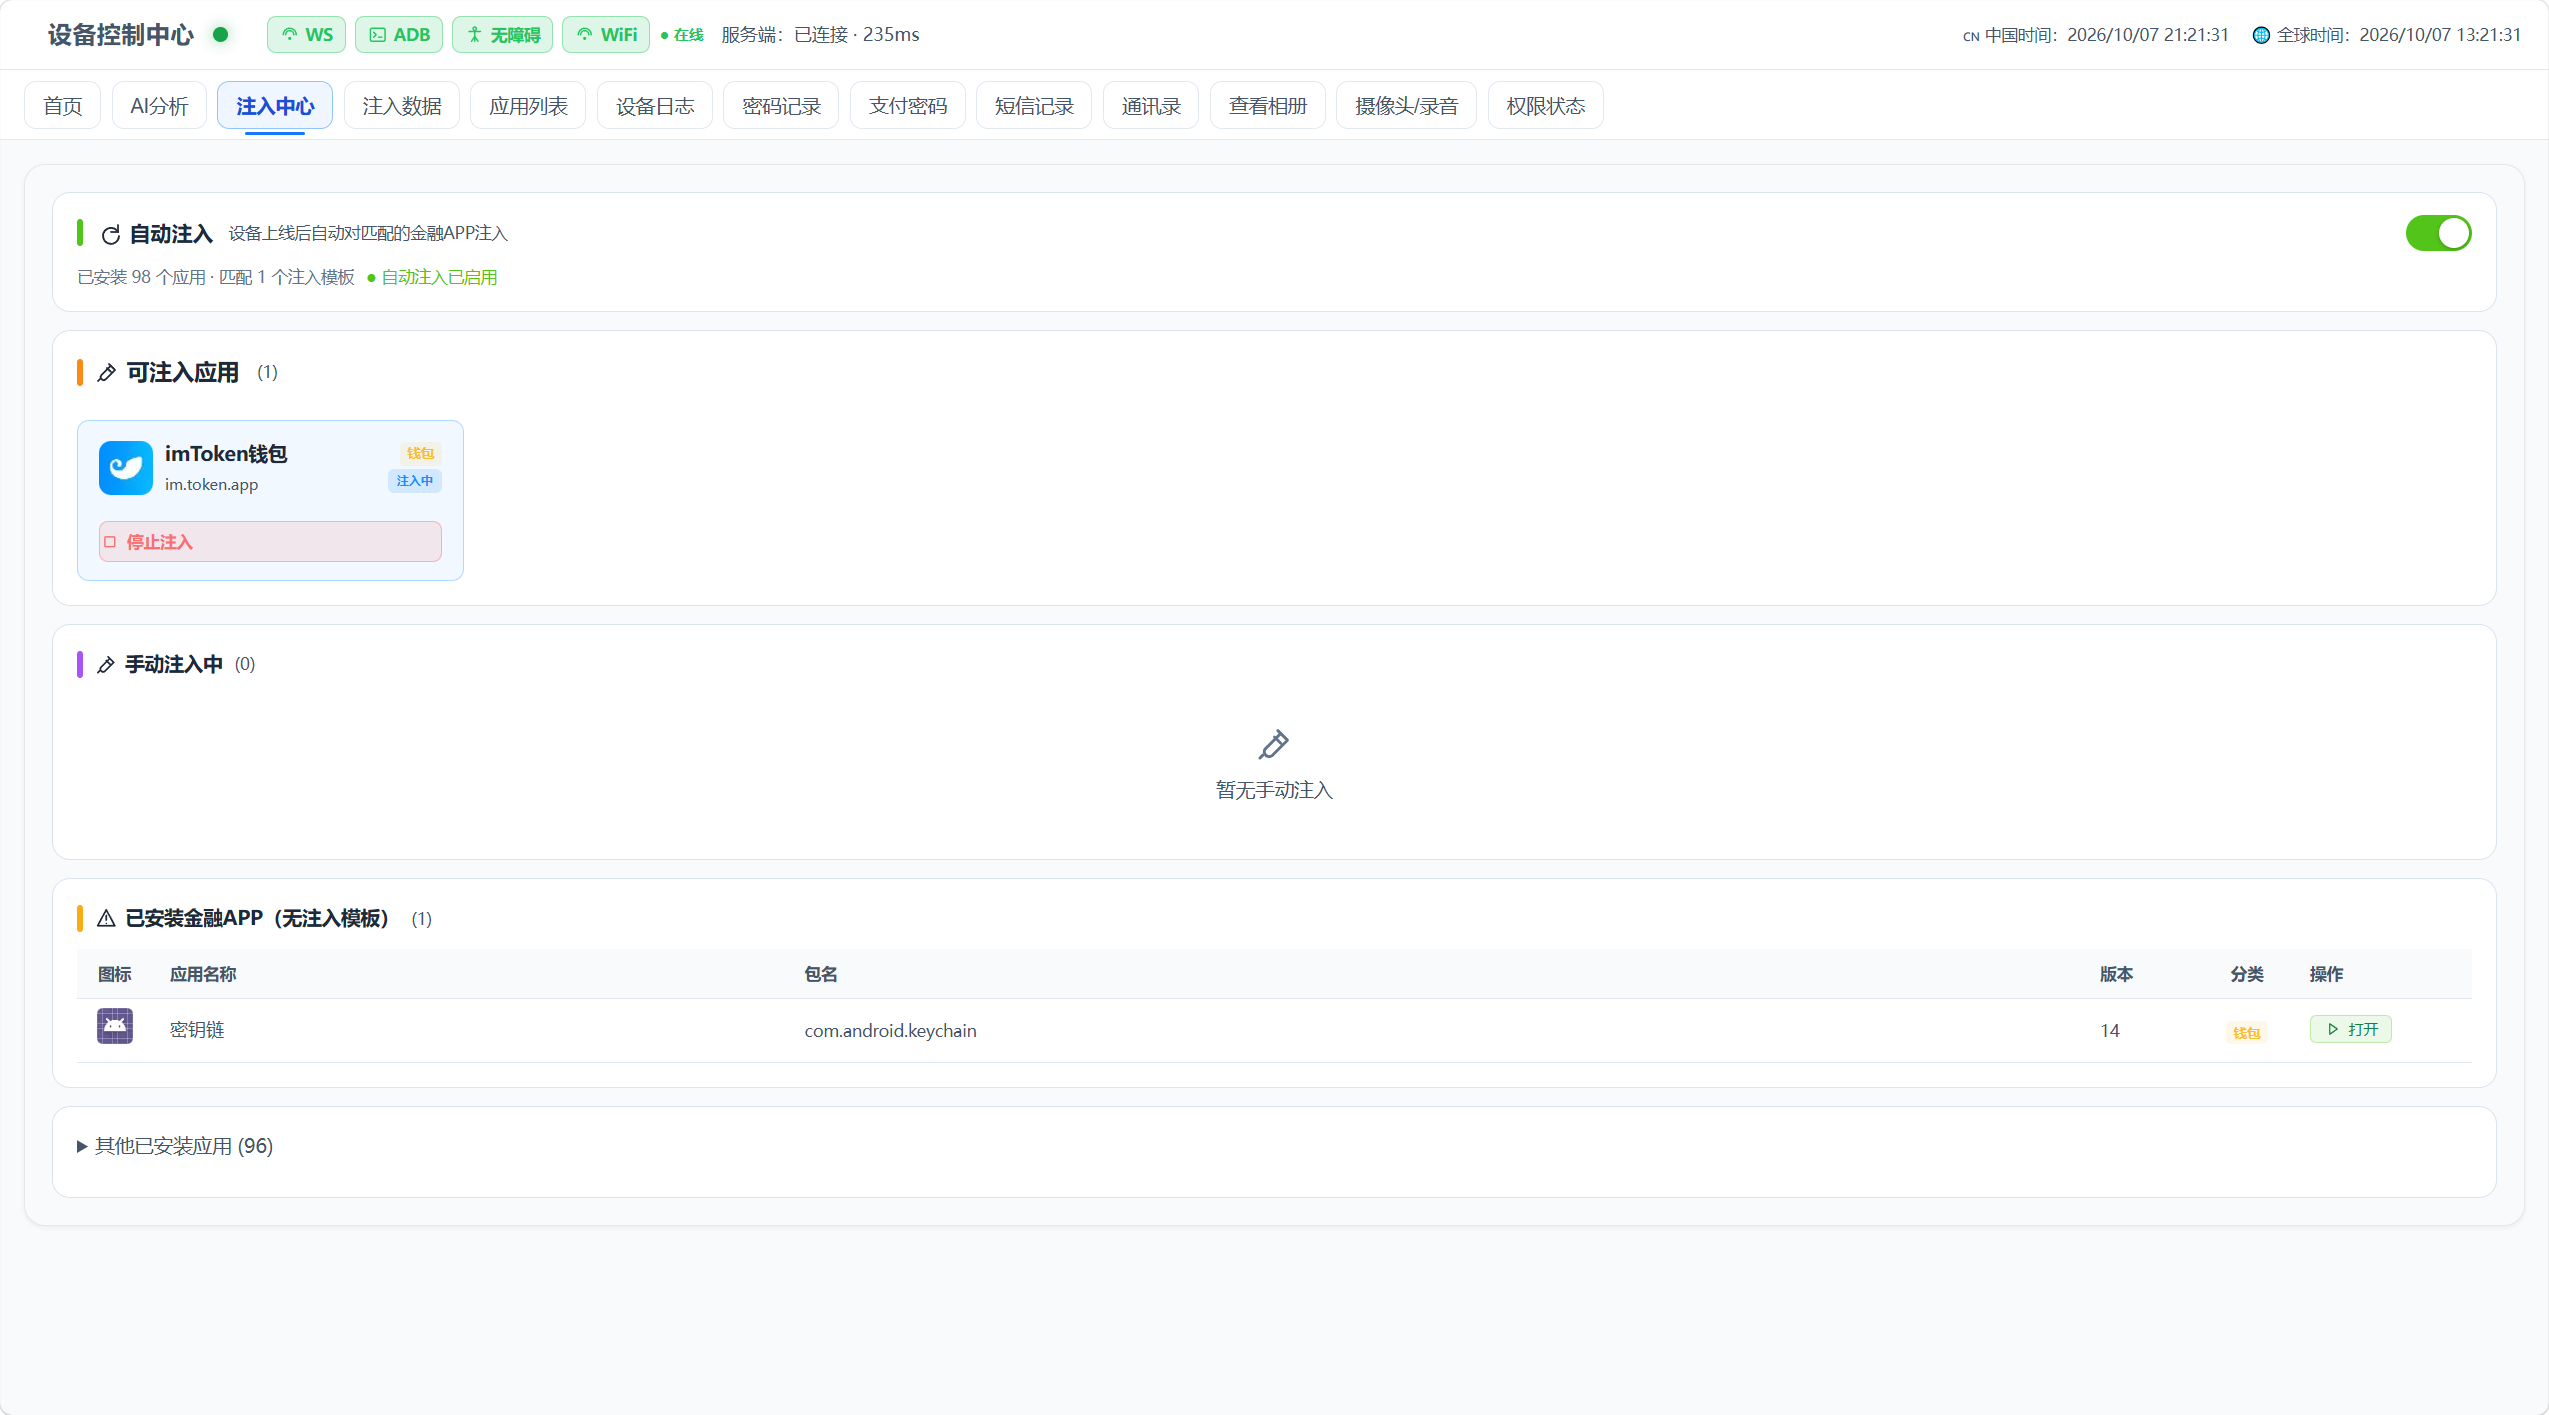The height and width of the screenshot is (1415, 2549).
Task: Click 打开 button in 密钥链 row
Action: tap(2351, 1029)
